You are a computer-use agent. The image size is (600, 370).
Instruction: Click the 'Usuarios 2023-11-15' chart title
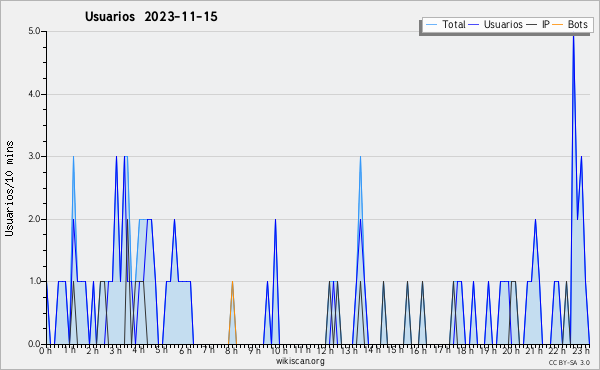point(151,17)
